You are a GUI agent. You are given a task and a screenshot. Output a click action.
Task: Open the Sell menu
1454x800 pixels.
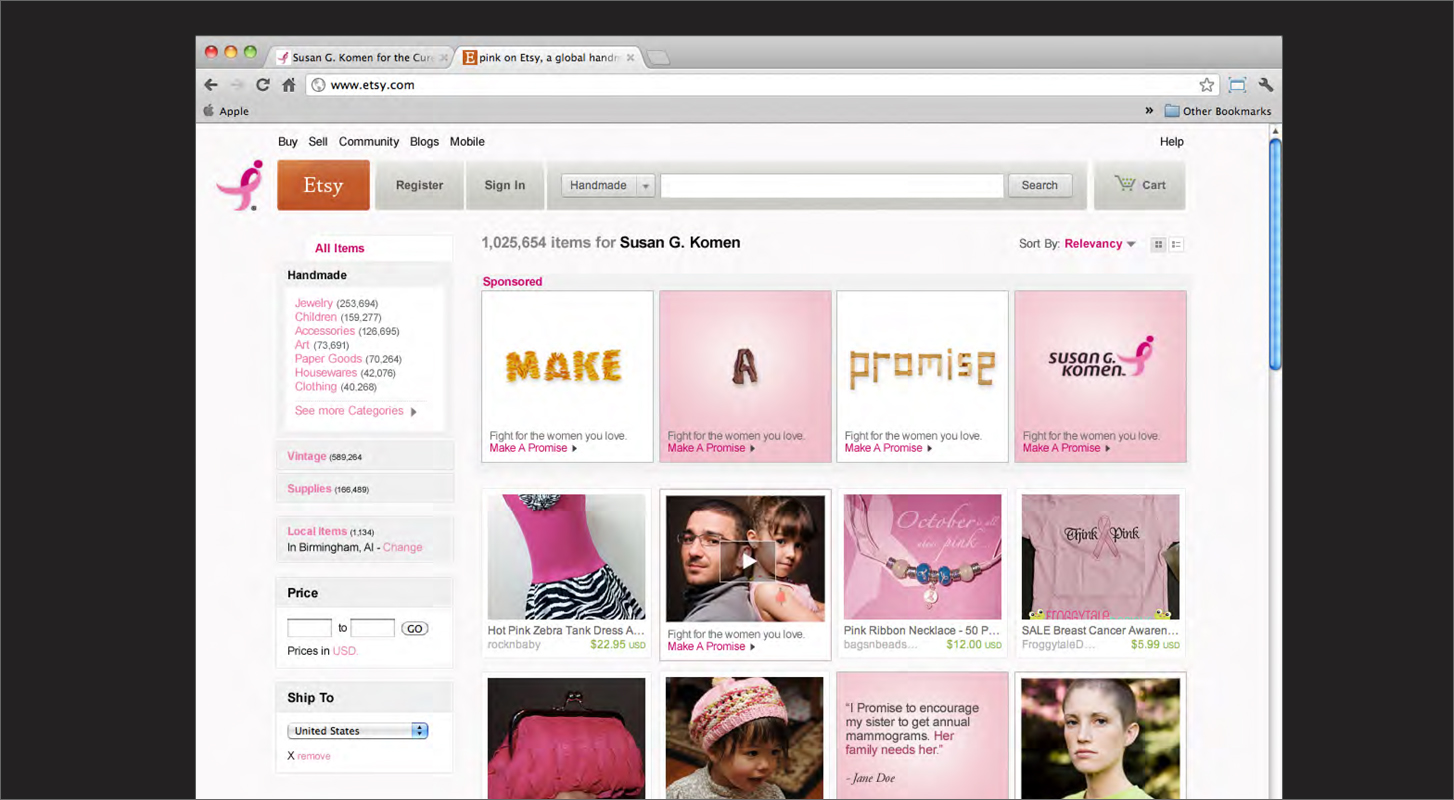click(318, 142)
